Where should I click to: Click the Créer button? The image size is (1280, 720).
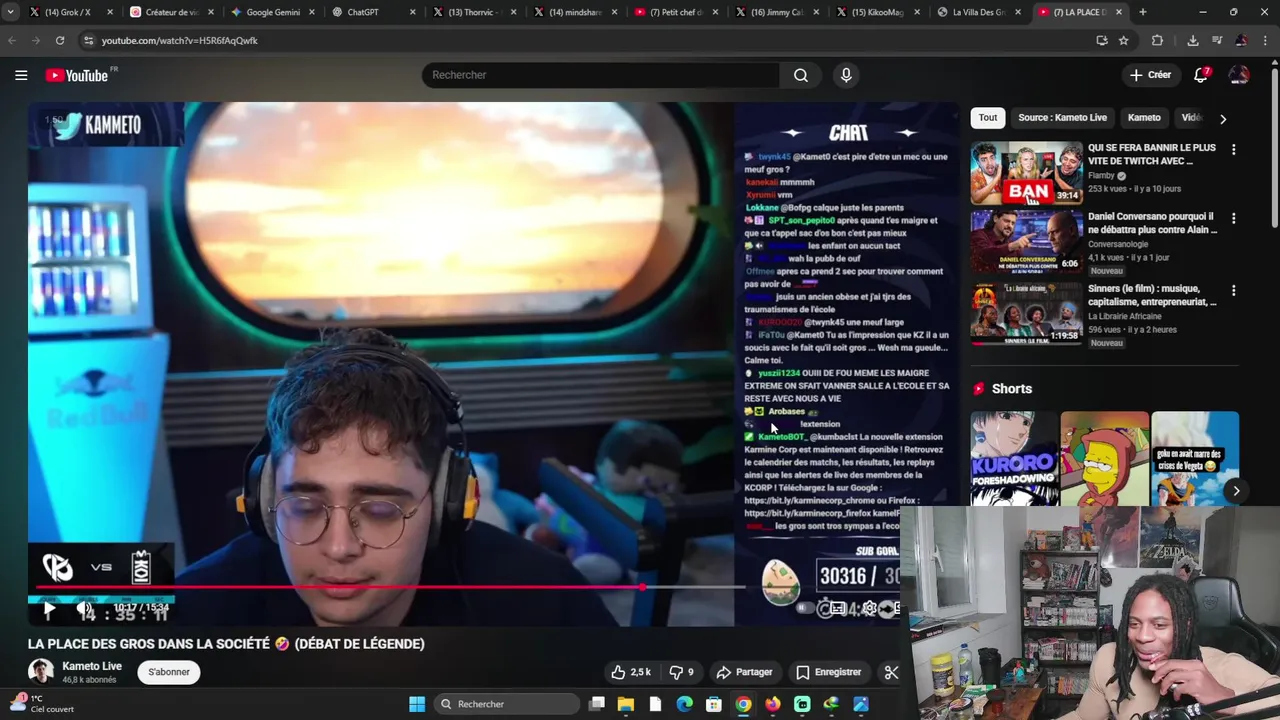[x=1150, y=75]
